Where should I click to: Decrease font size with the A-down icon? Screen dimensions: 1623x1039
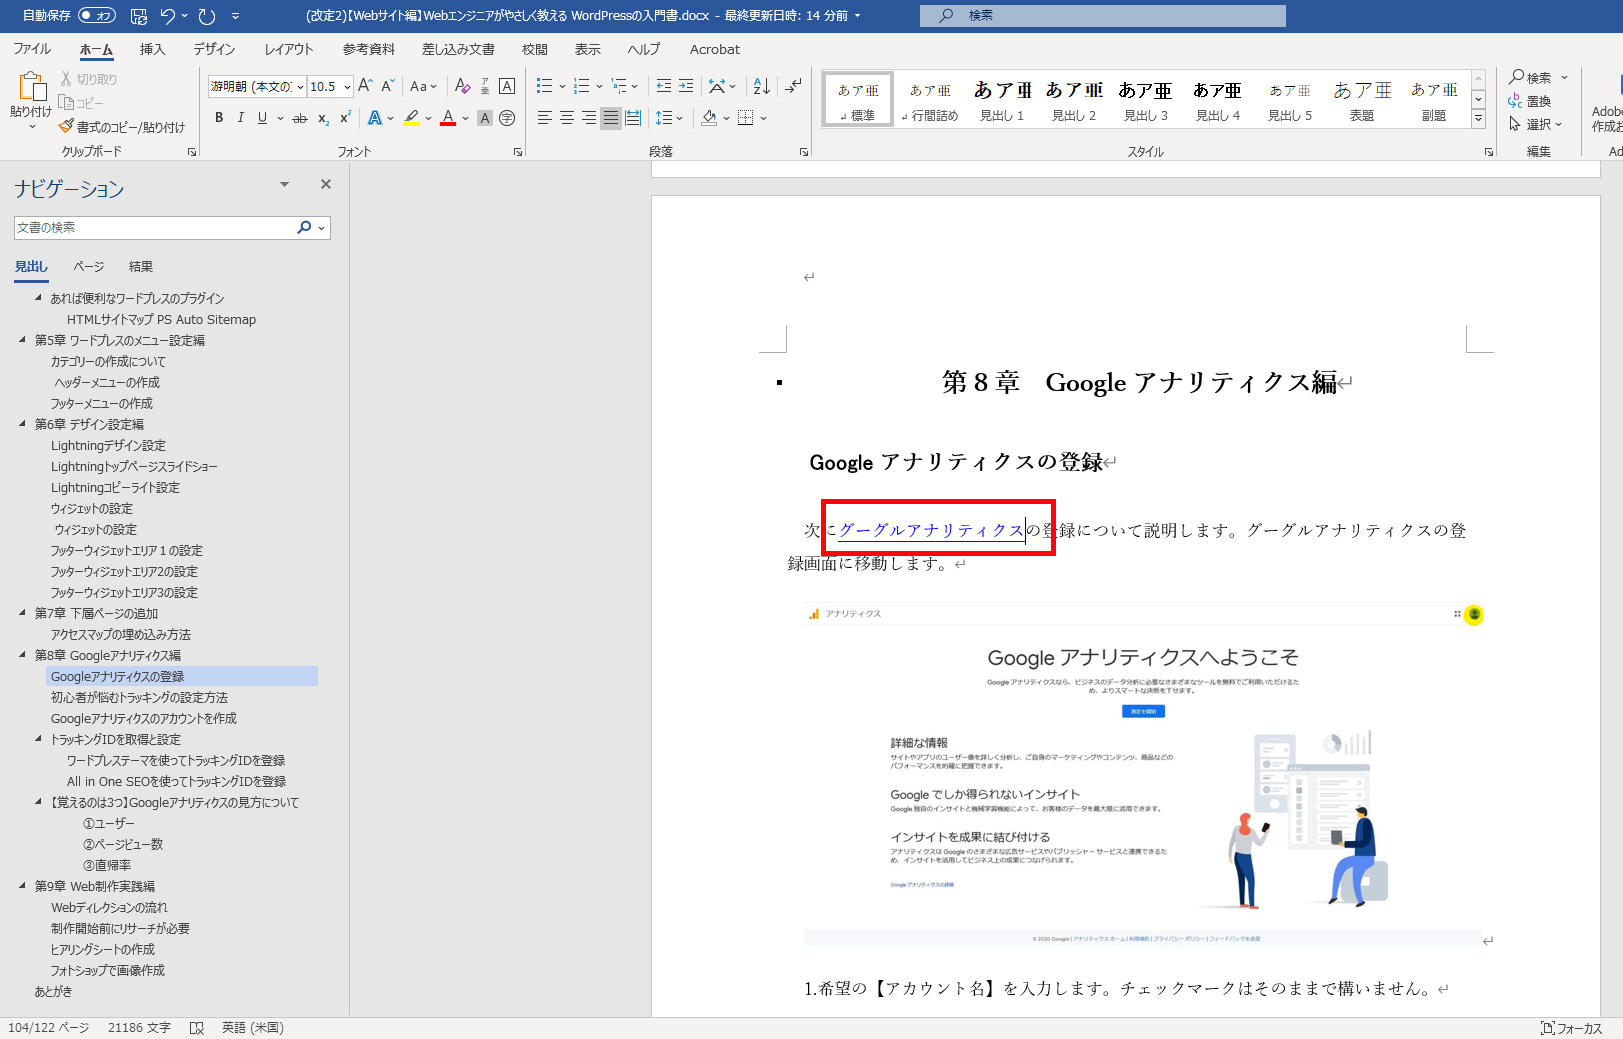388,87
